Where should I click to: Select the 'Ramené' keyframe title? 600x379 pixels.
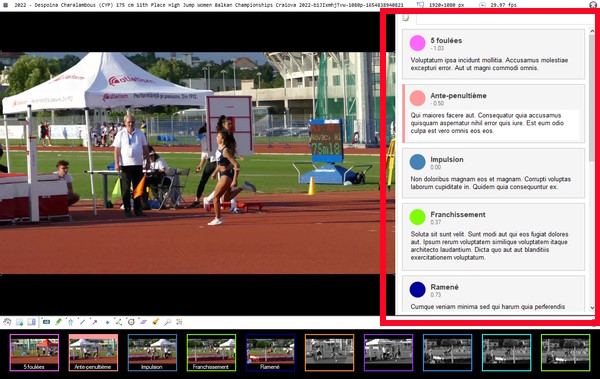tap(444, 287)
